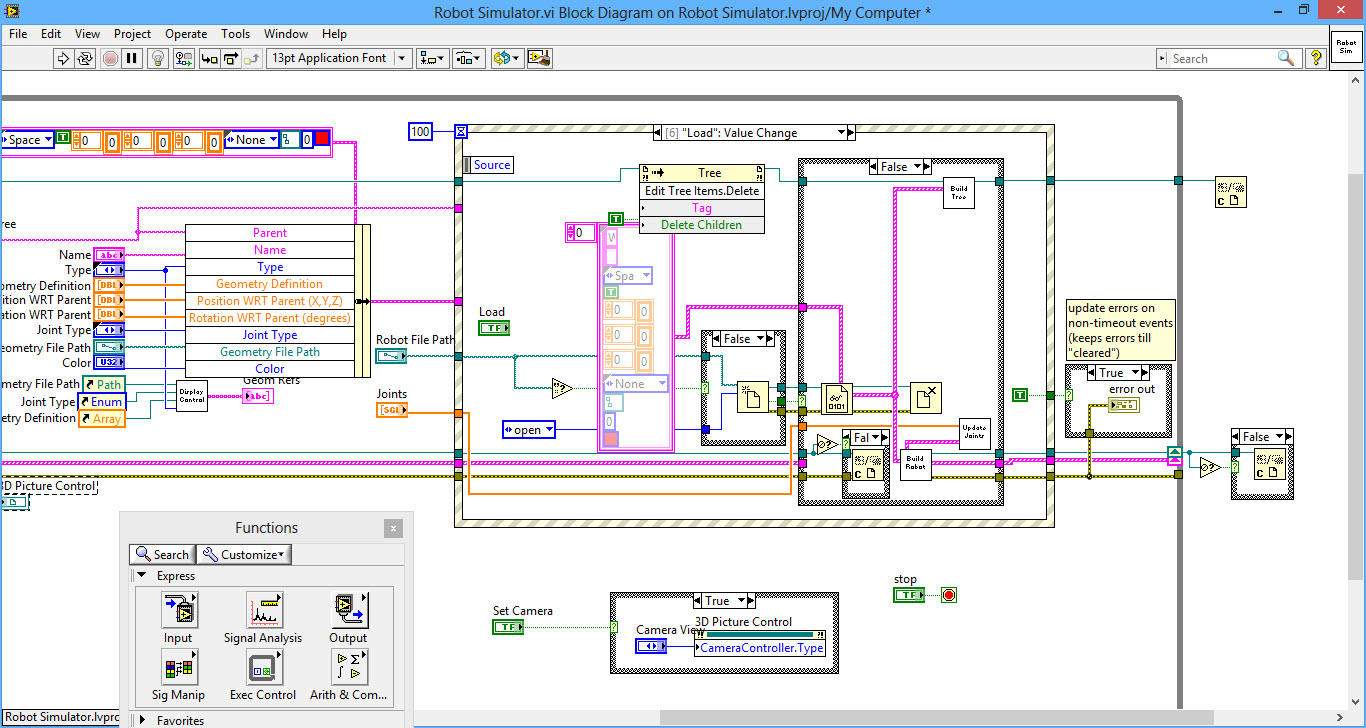The image size is (1366, 728).
Task: Click the Set Camera boolean terminal
Action: point(509,627)
